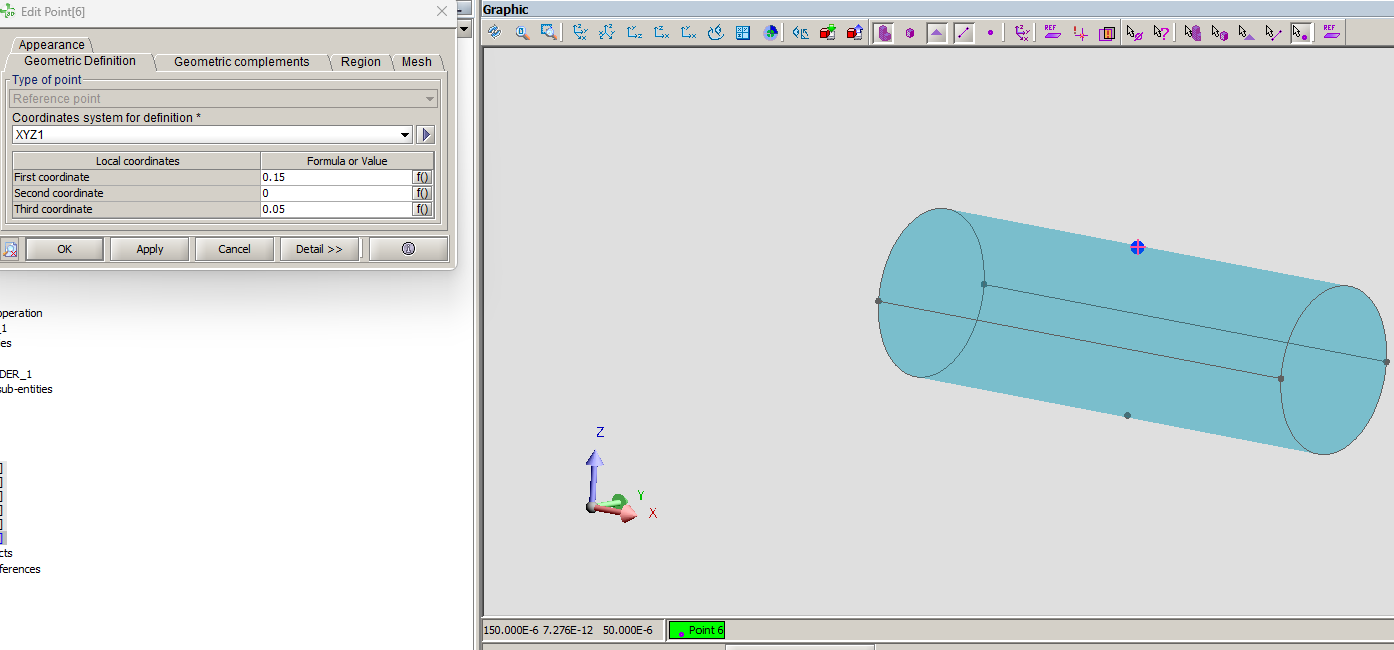The height and width of the screenshot is (650, 1394).
Task: Click the blue-green globe display icon
Action: tap(770, 33)
